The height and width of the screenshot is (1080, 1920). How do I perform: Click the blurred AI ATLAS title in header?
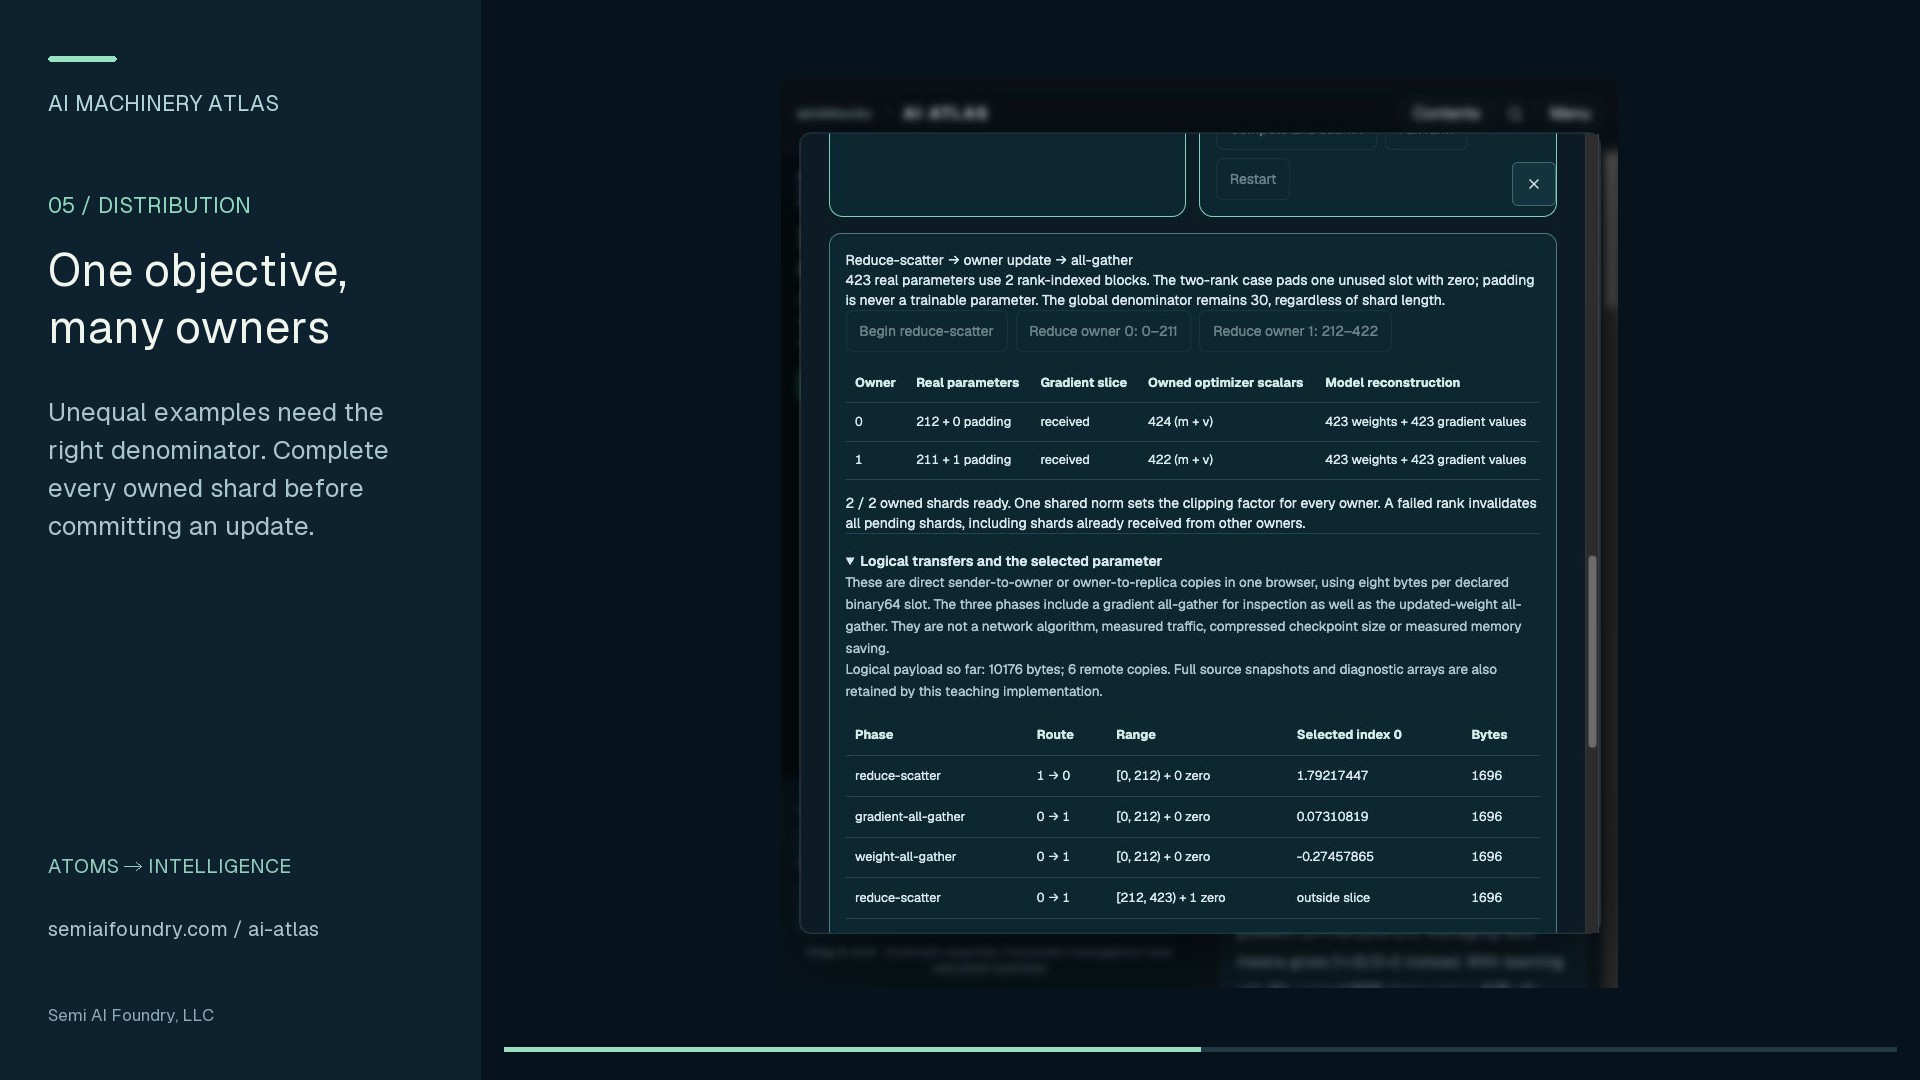pos(945,114)
